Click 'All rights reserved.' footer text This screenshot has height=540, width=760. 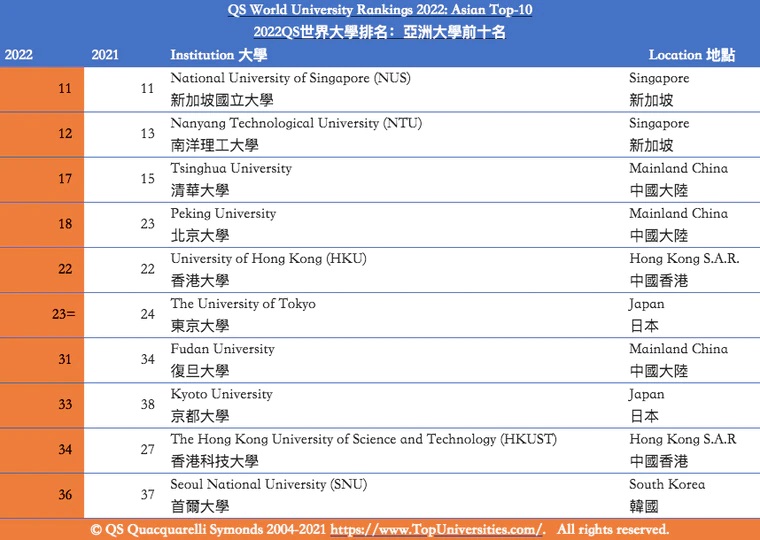(x=613, y=529)
